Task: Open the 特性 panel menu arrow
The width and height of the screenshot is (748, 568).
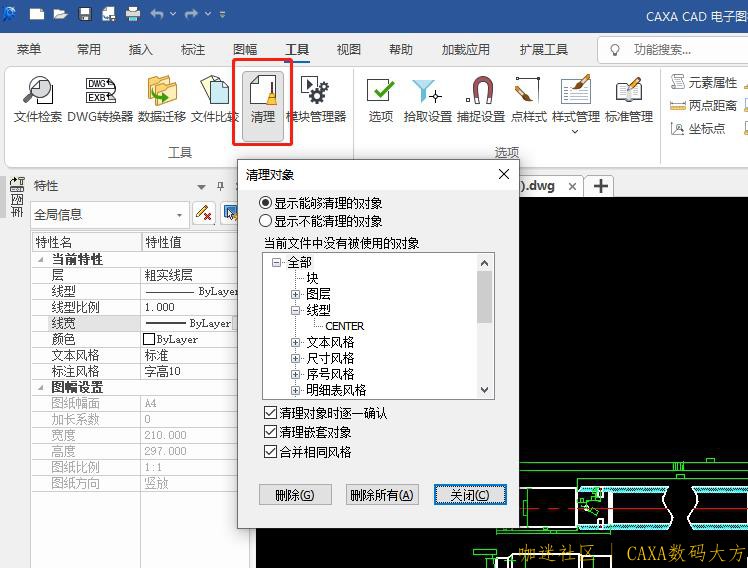Action: pos(201,186)
